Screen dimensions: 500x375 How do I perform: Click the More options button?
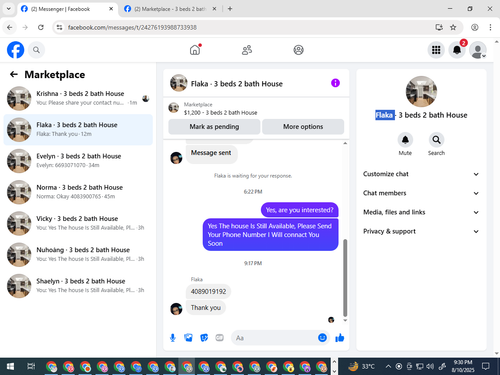pyautogui.click(x=303, y=127)
